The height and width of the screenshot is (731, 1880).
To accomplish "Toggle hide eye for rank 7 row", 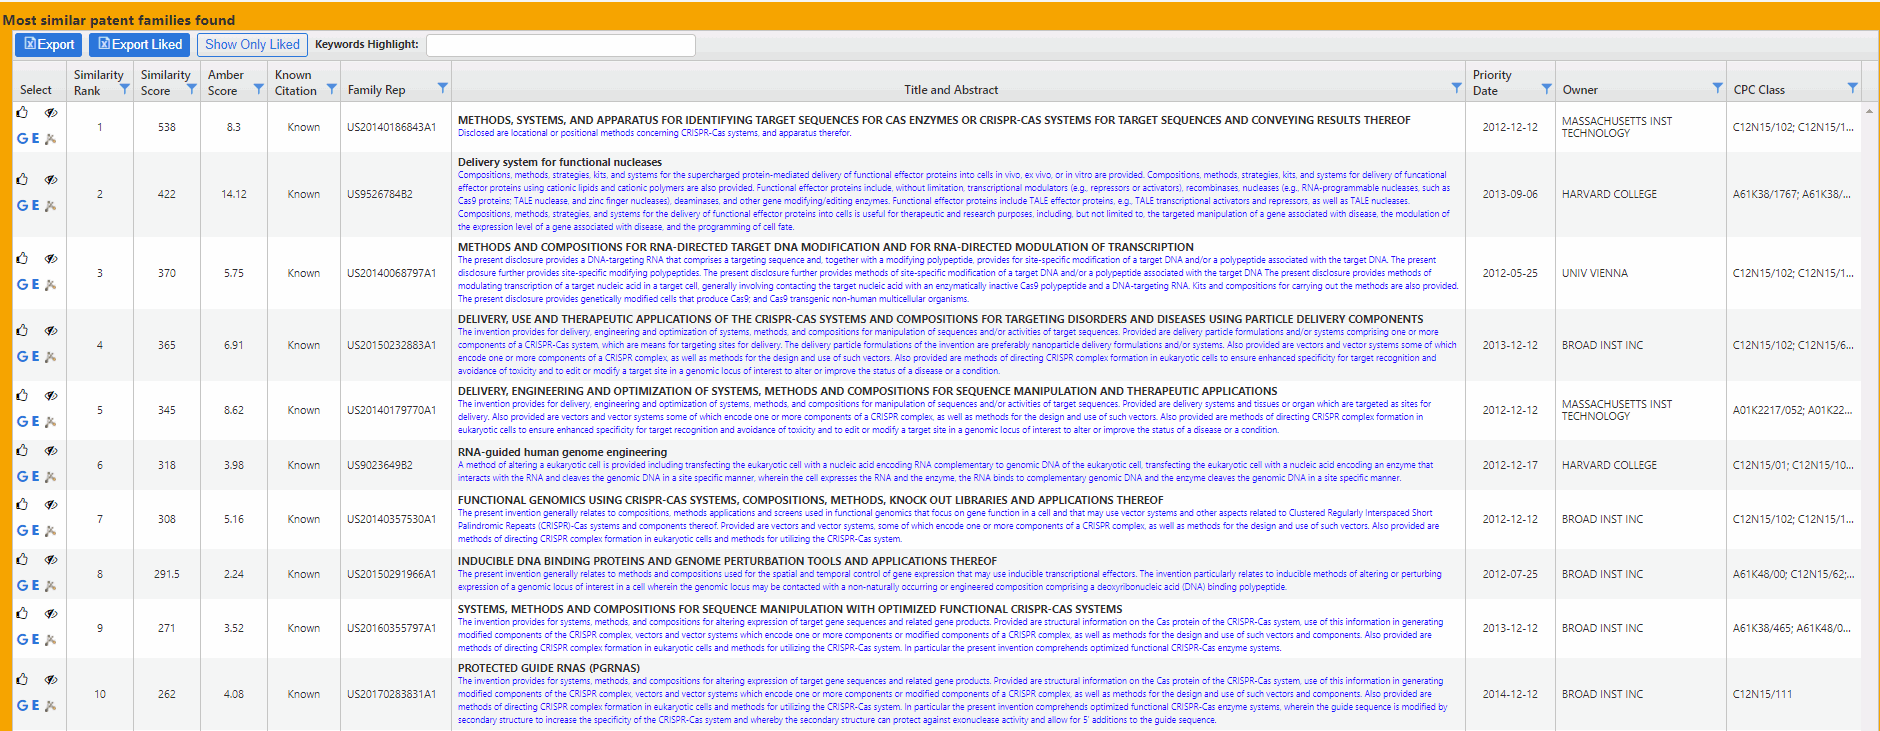I will [x=51, y=505].
